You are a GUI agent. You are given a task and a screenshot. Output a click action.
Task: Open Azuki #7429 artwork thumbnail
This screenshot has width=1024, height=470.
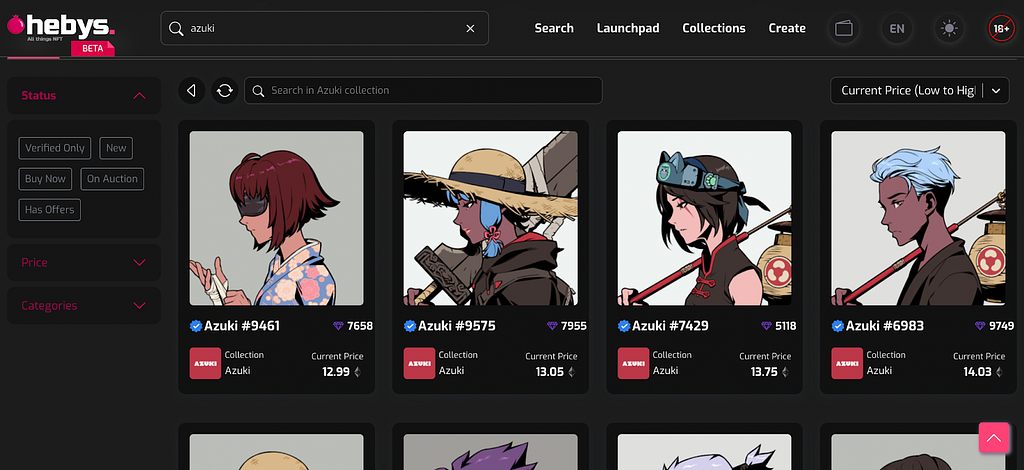coord(705,218)
